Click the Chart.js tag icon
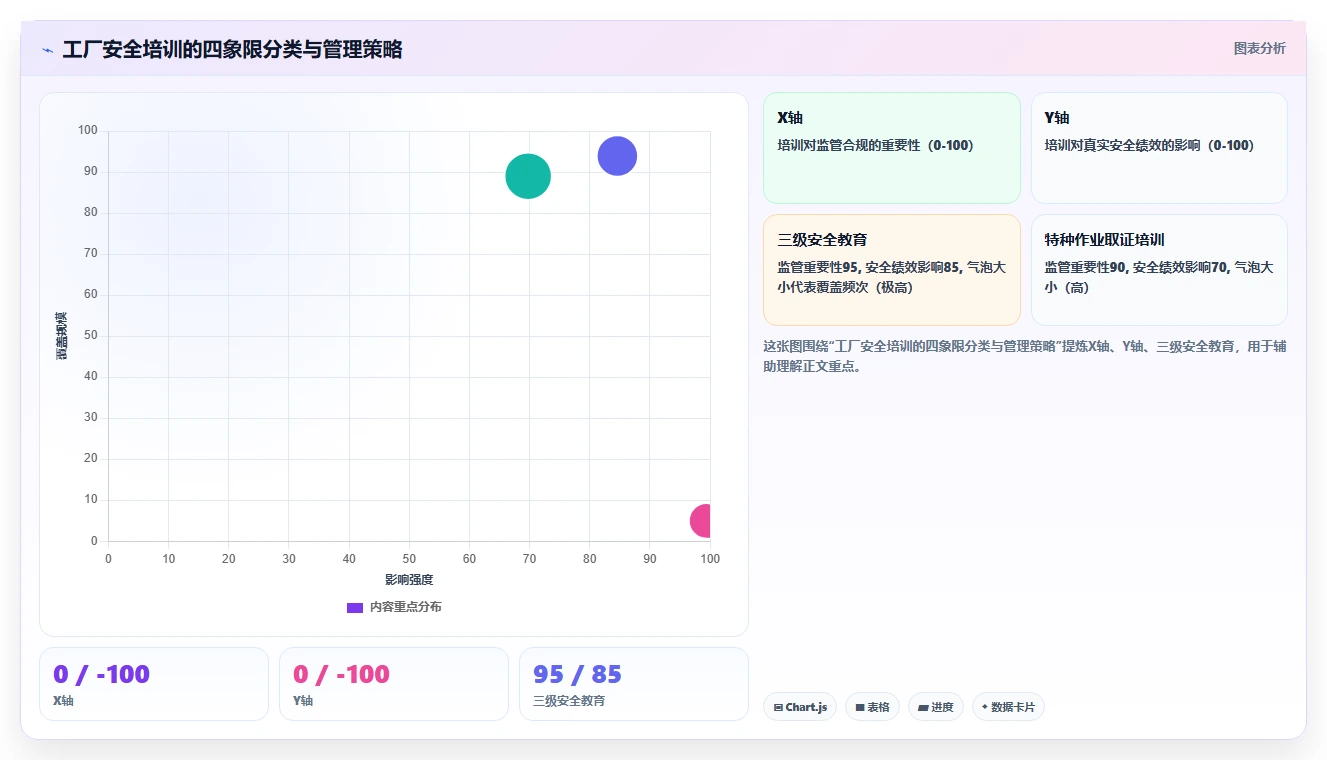Screen dimensions: 1327x760 [x=778, y=707]
